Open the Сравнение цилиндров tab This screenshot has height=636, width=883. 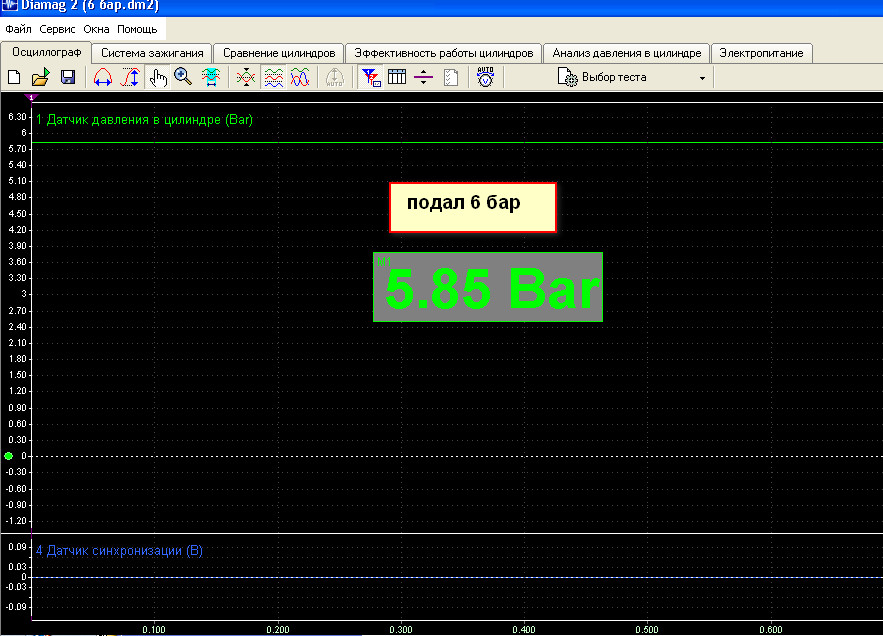click(x=279, y=53)
